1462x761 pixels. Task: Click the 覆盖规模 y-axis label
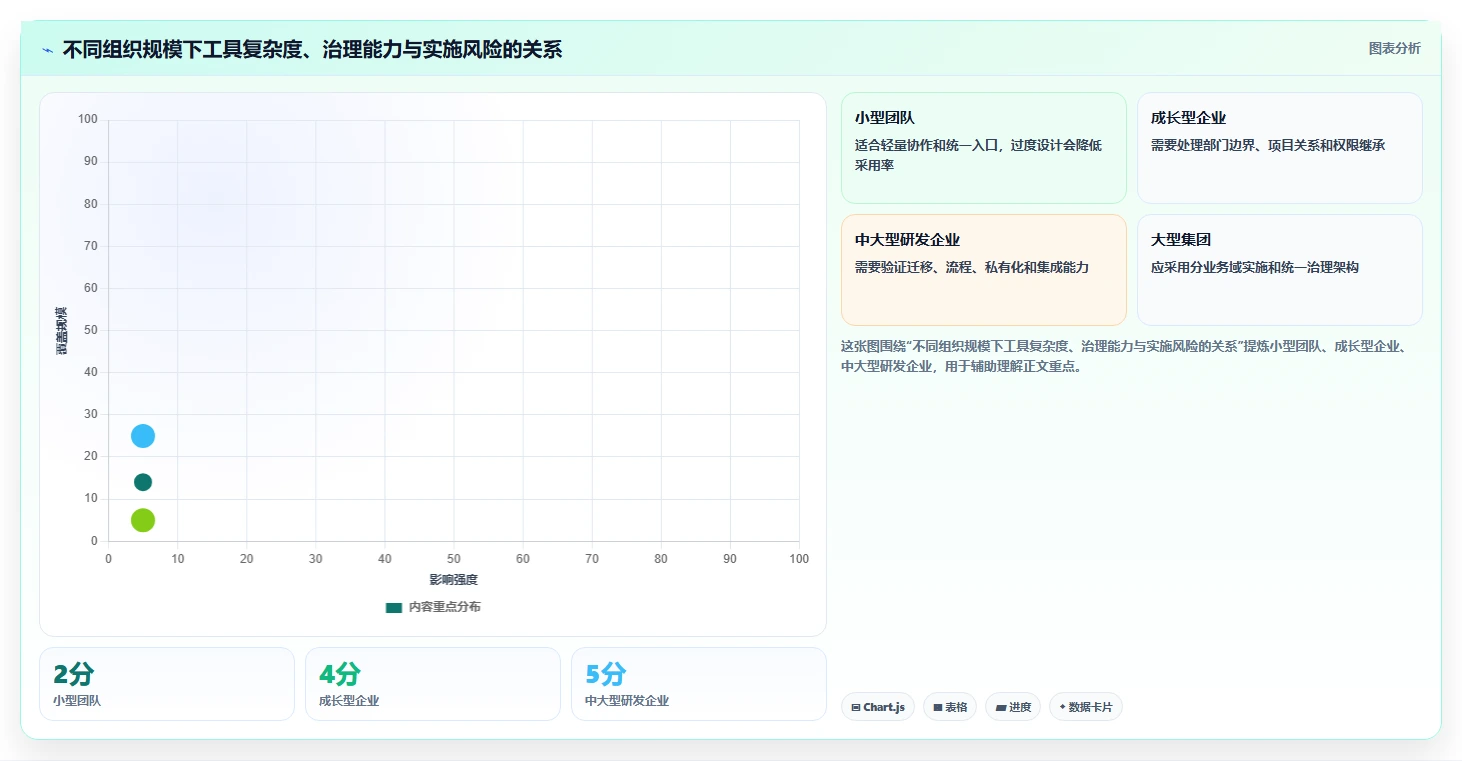(x=62, y=331)
